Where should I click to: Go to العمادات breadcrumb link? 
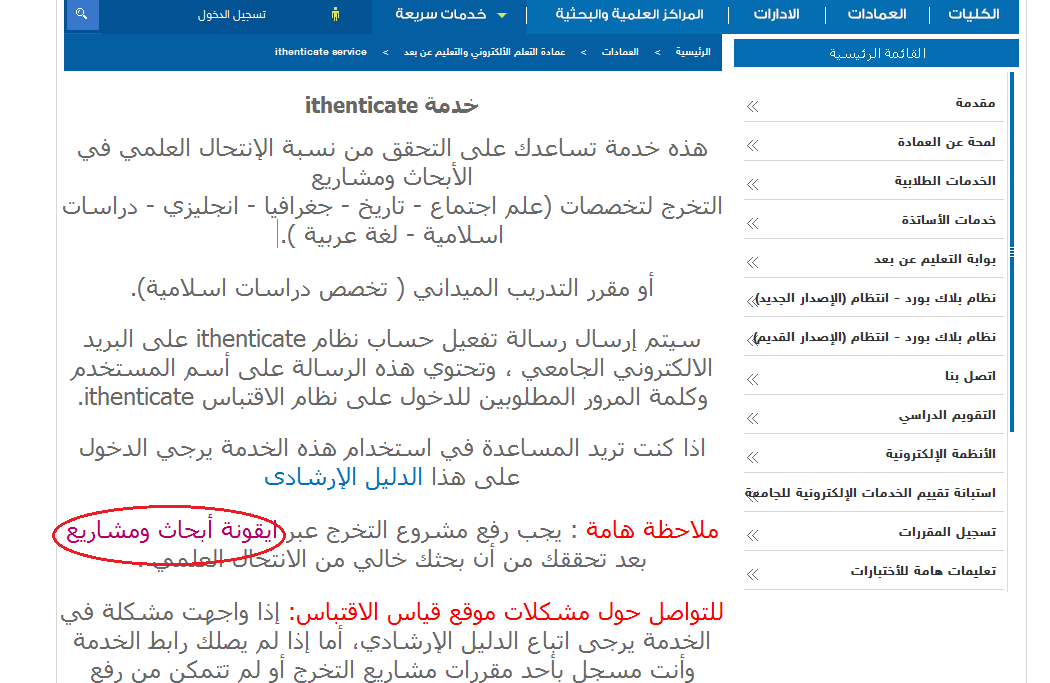pos(620,52)
